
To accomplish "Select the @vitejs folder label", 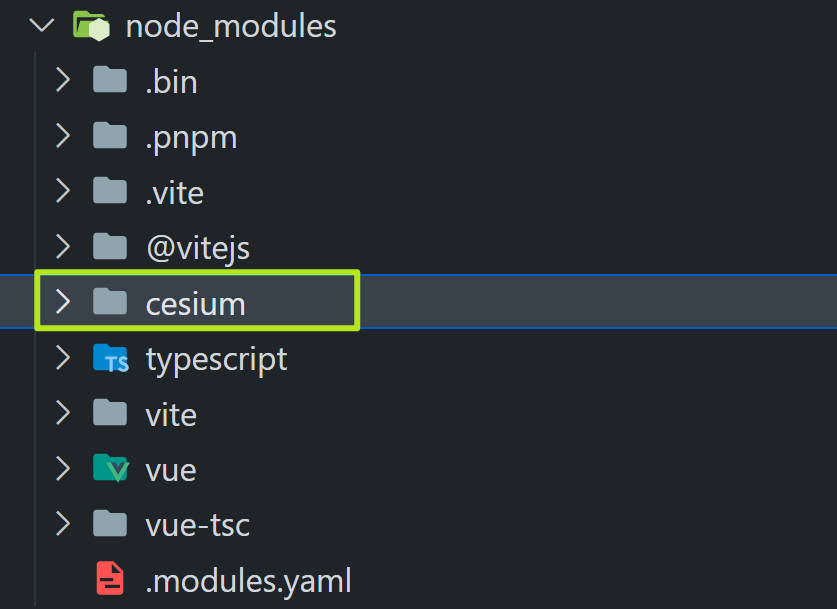I will click(198, 249).
